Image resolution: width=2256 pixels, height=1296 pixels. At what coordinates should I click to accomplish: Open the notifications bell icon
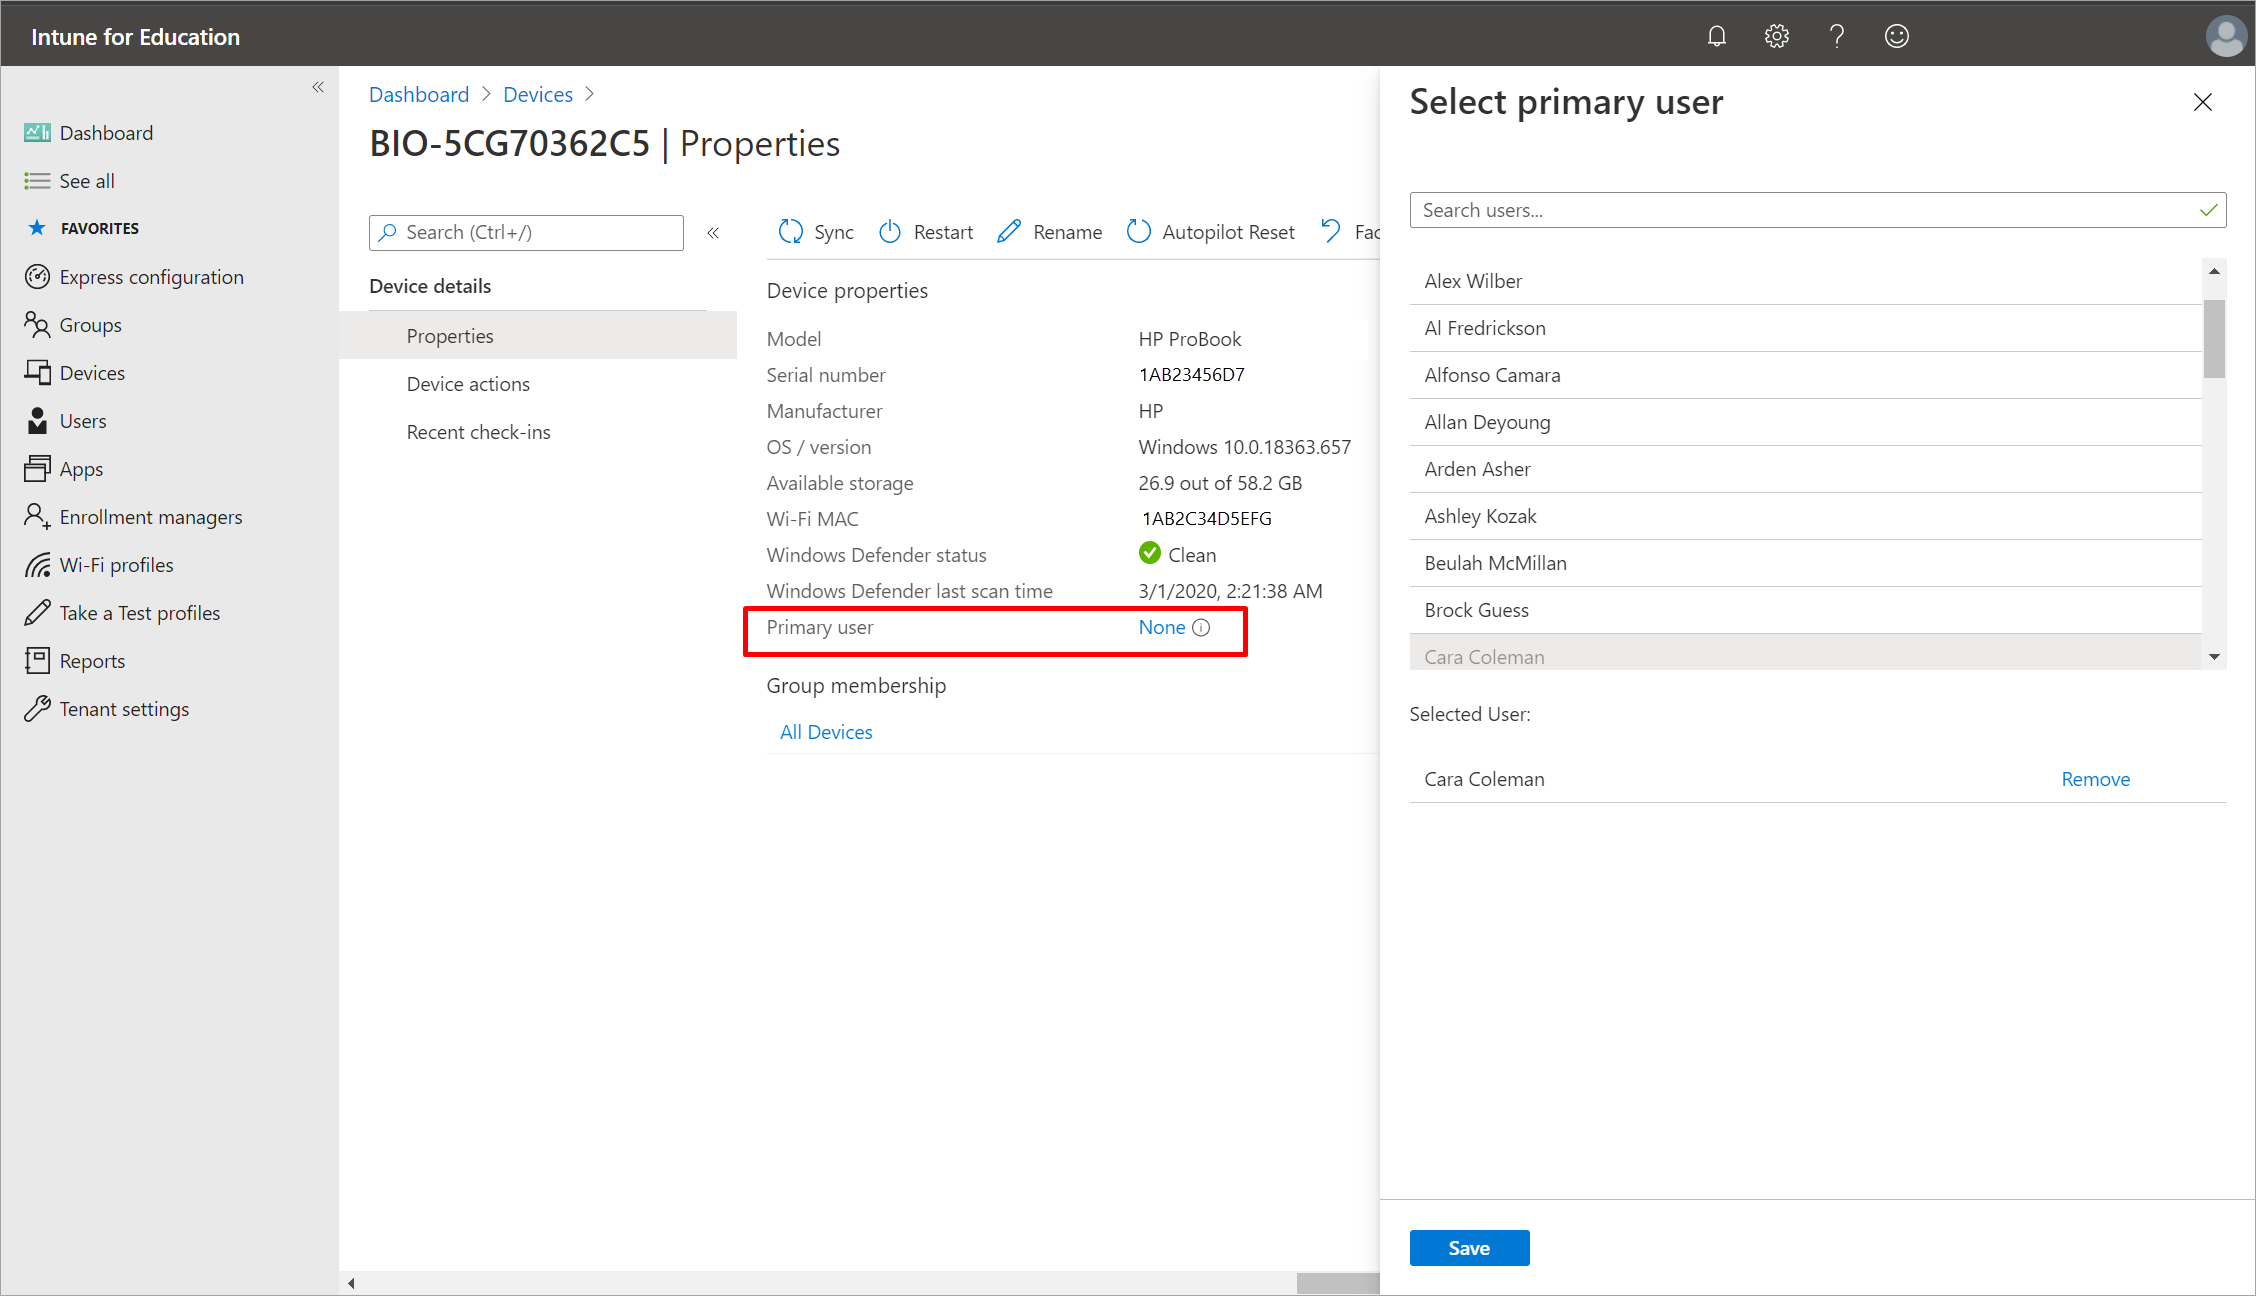(x=1716, y=37)
